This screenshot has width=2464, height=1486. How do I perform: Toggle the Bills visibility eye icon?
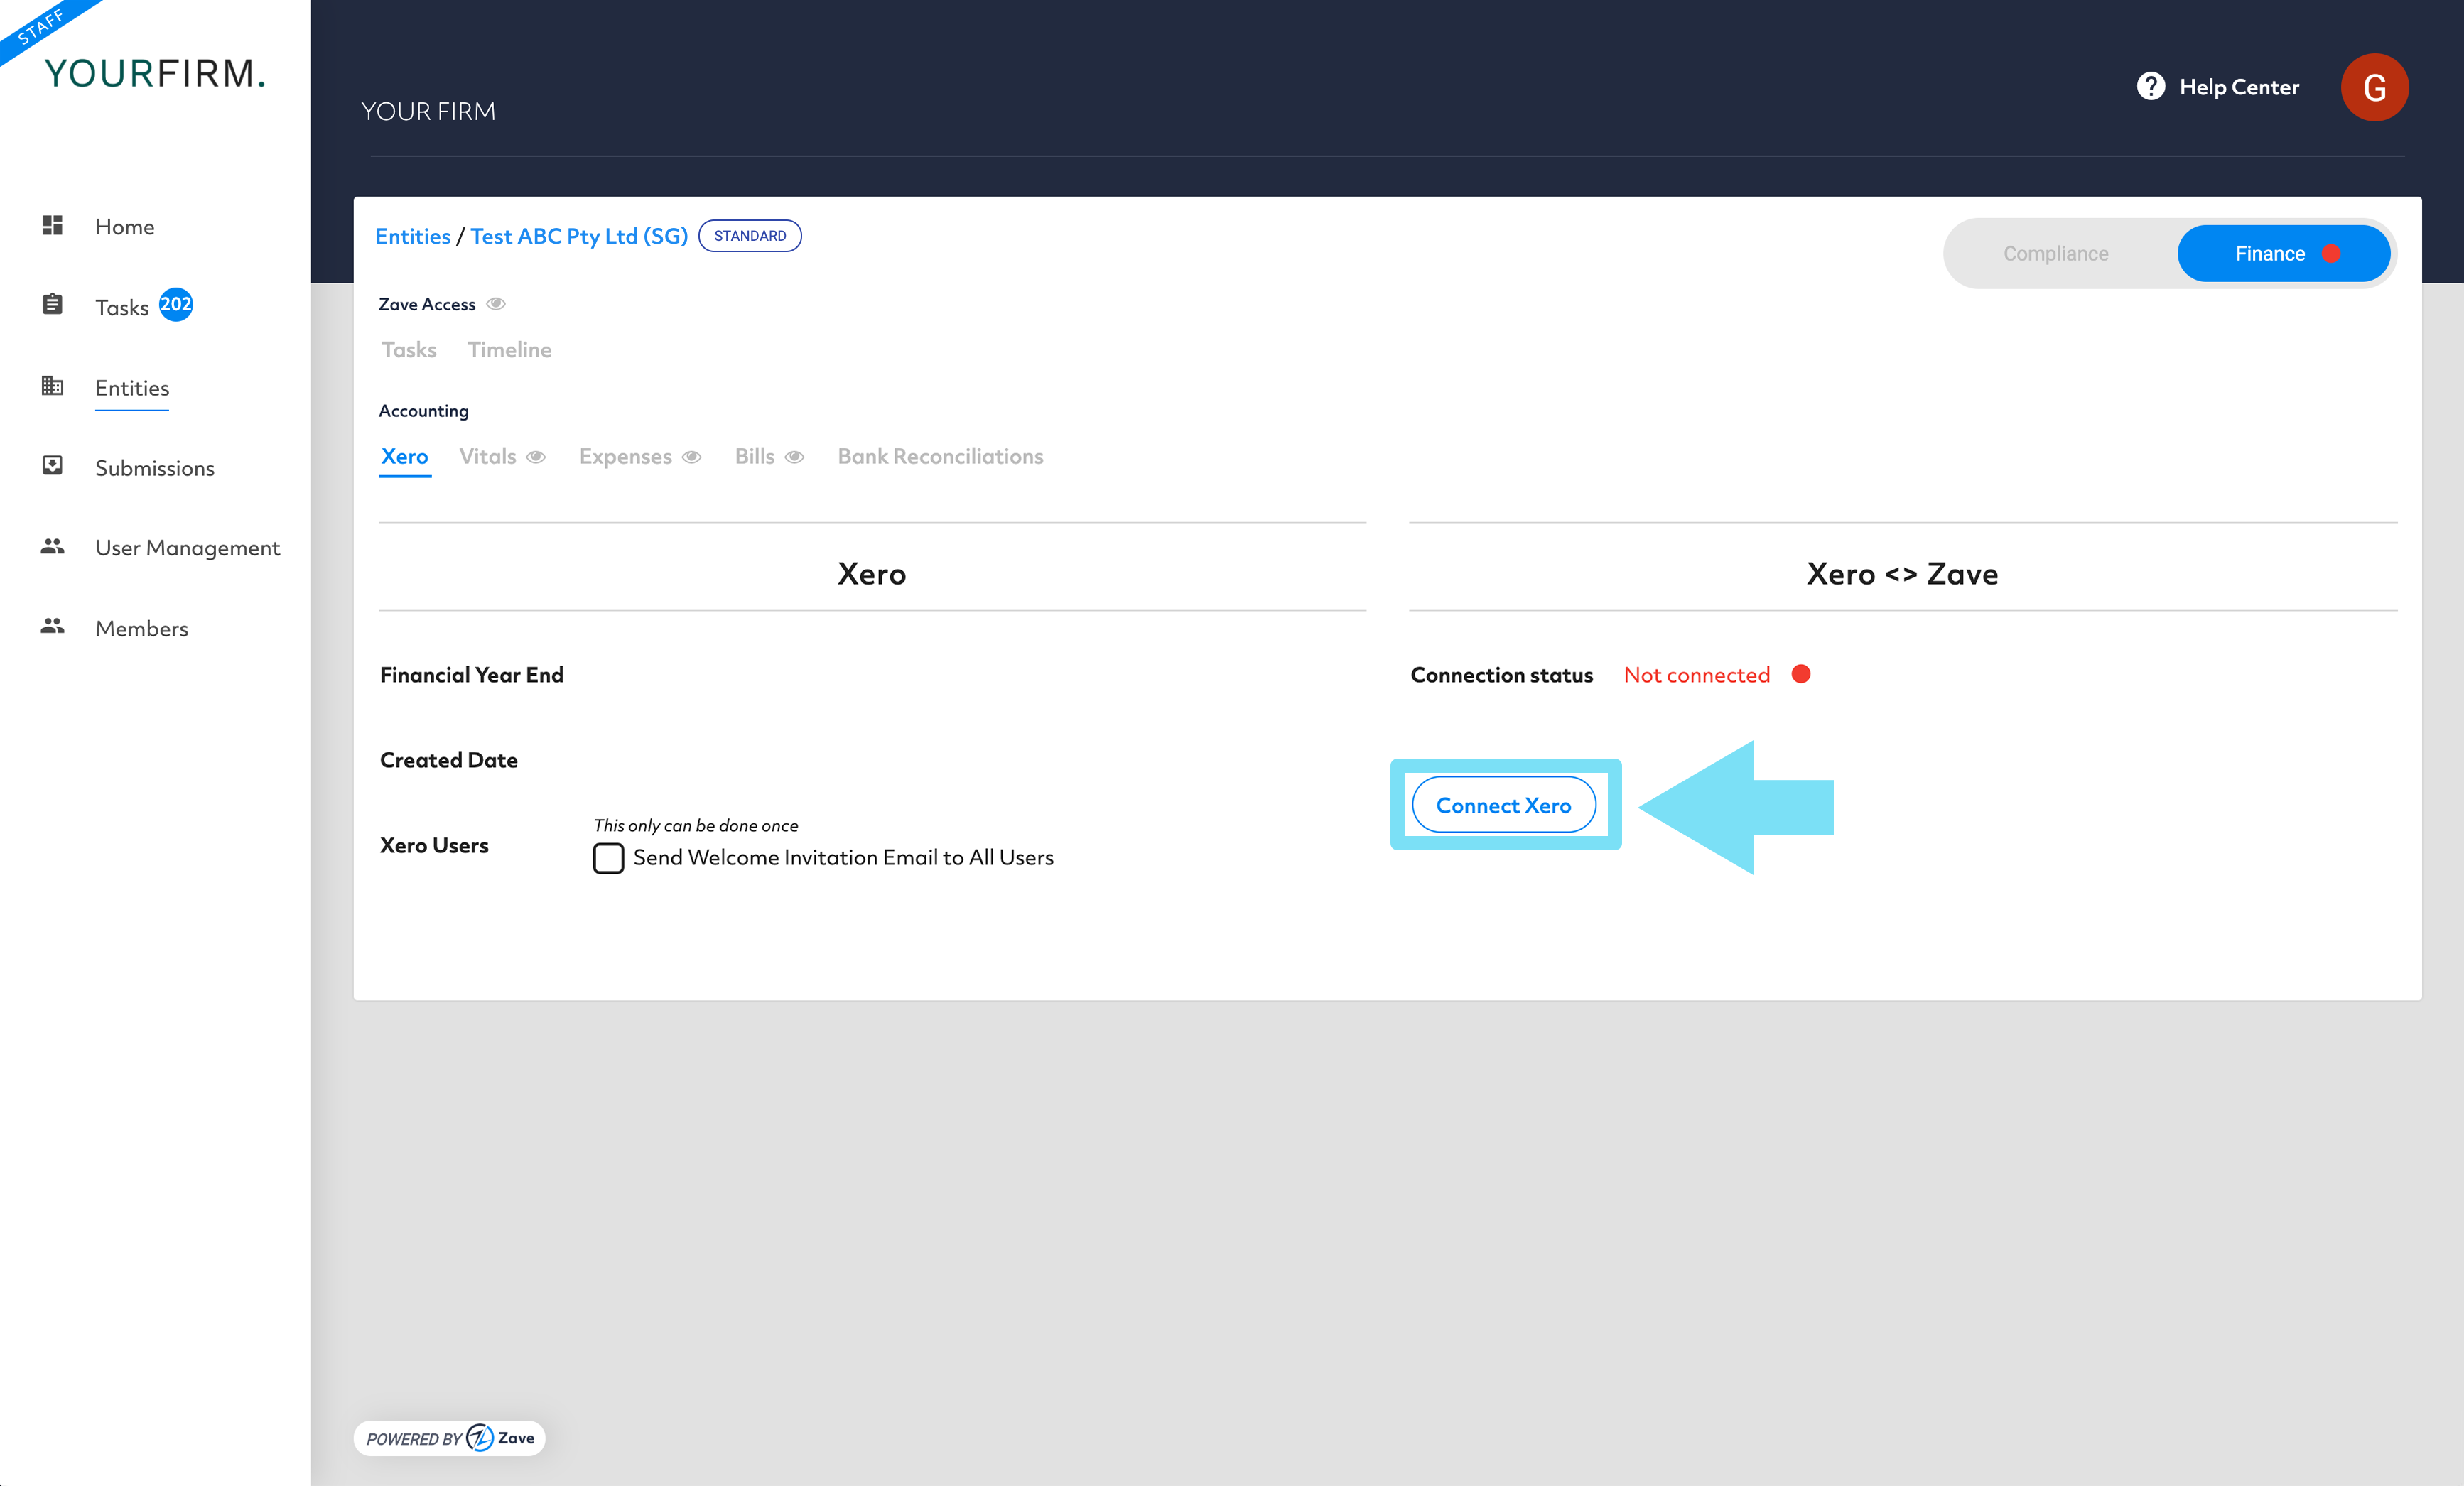[x=794, y=457]
